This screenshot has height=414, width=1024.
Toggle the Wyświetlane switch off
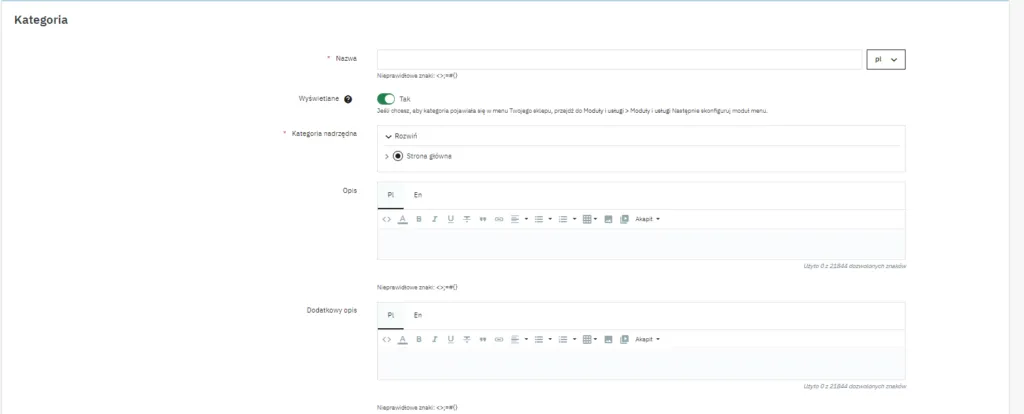point(386,99)
